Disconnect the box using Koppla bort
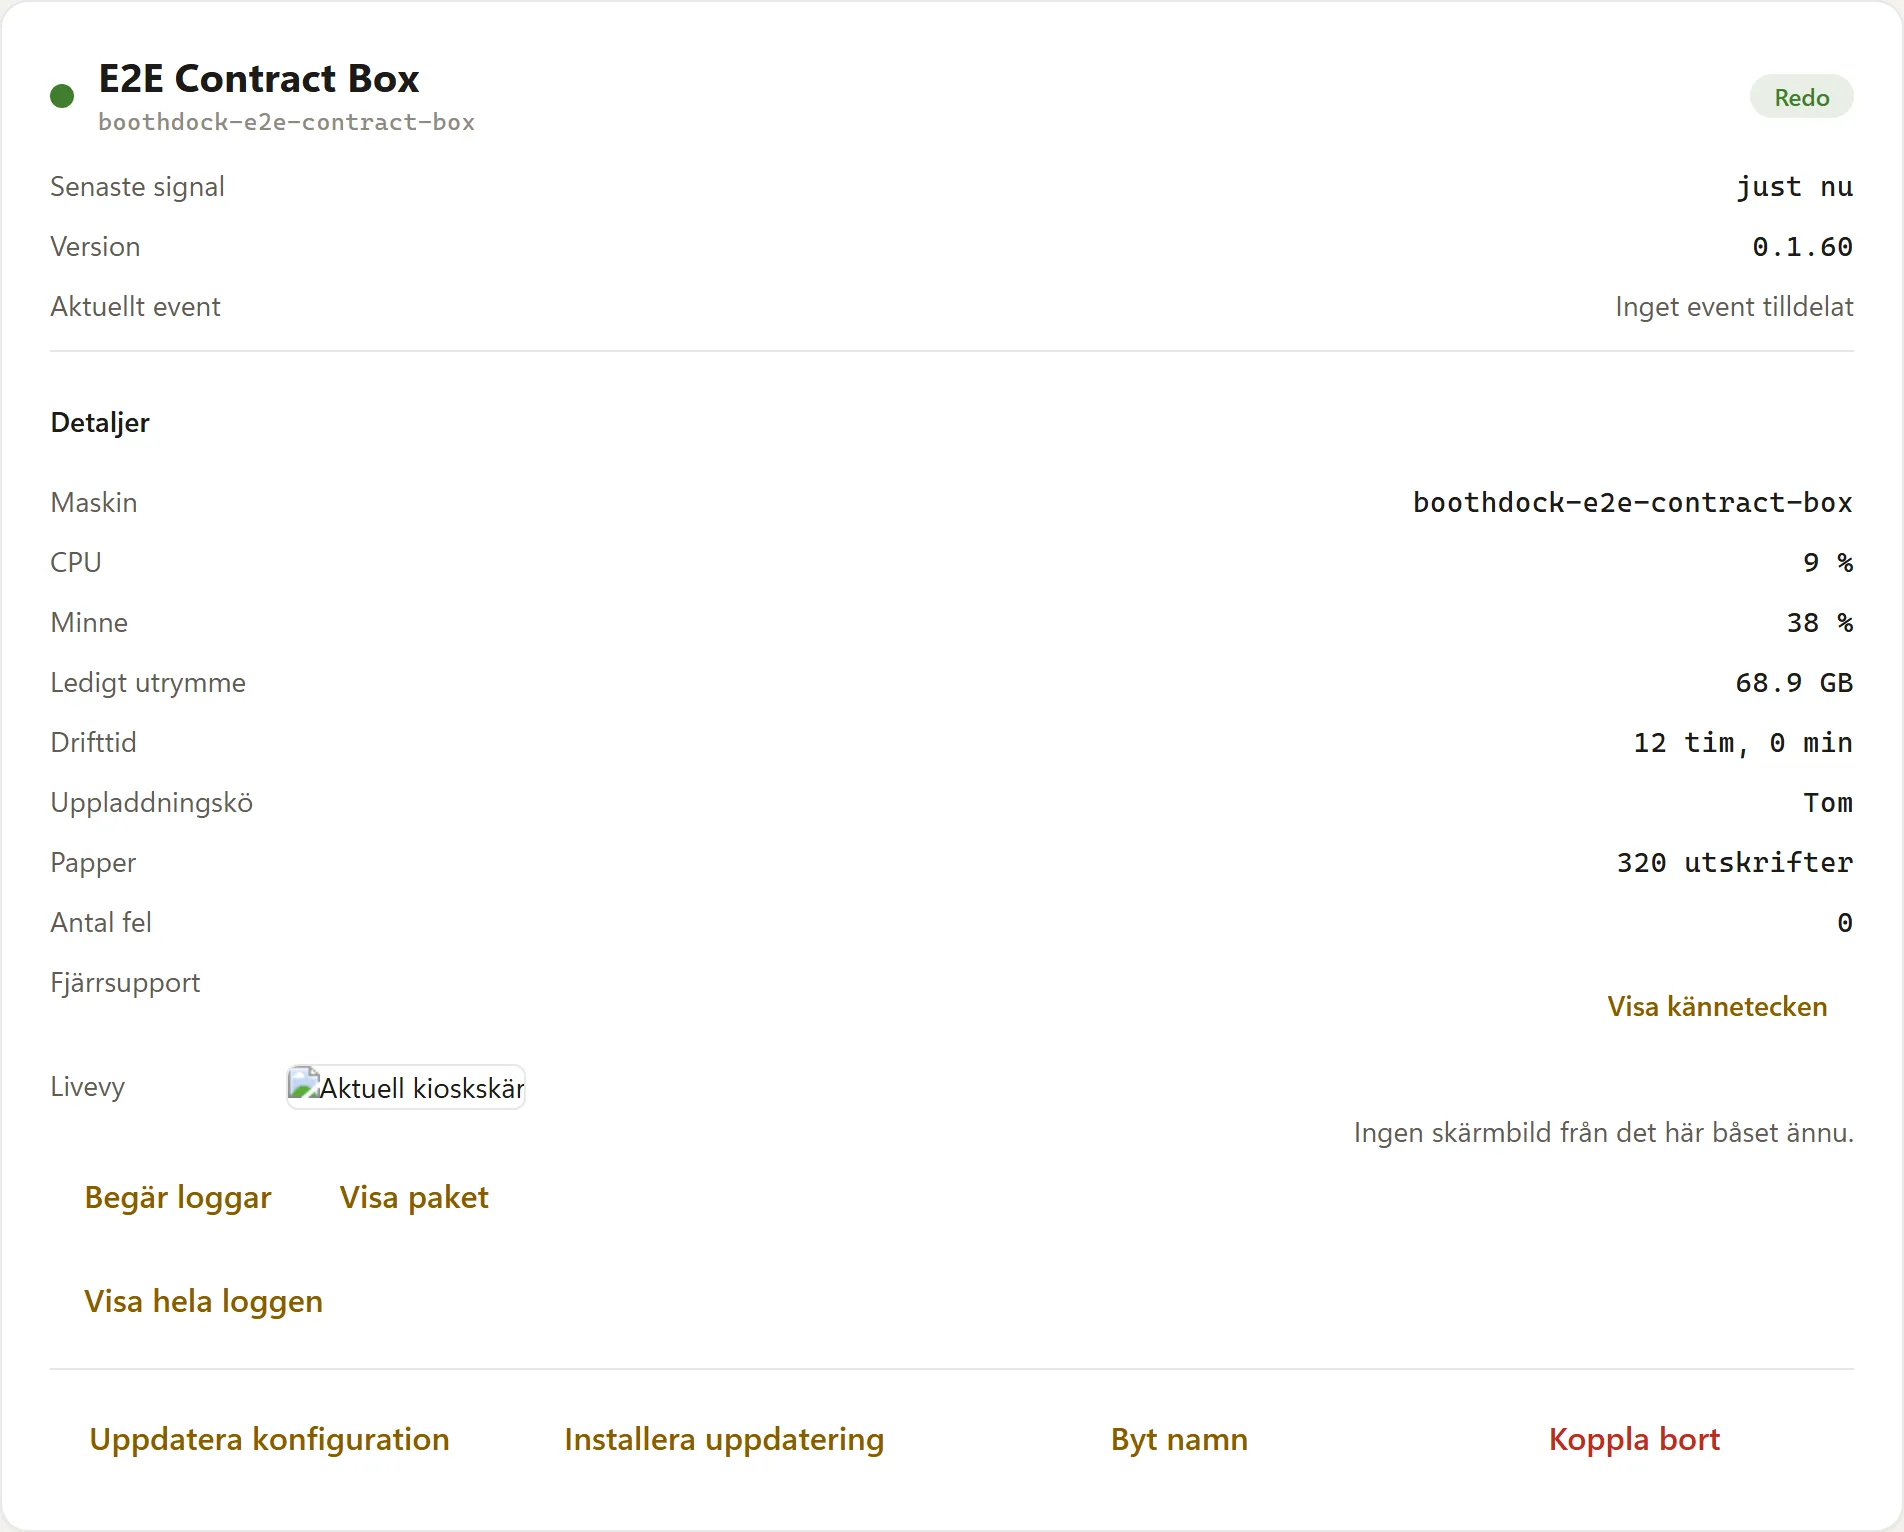This screenshot has height=1532, width=1904. [1634, 1439]
